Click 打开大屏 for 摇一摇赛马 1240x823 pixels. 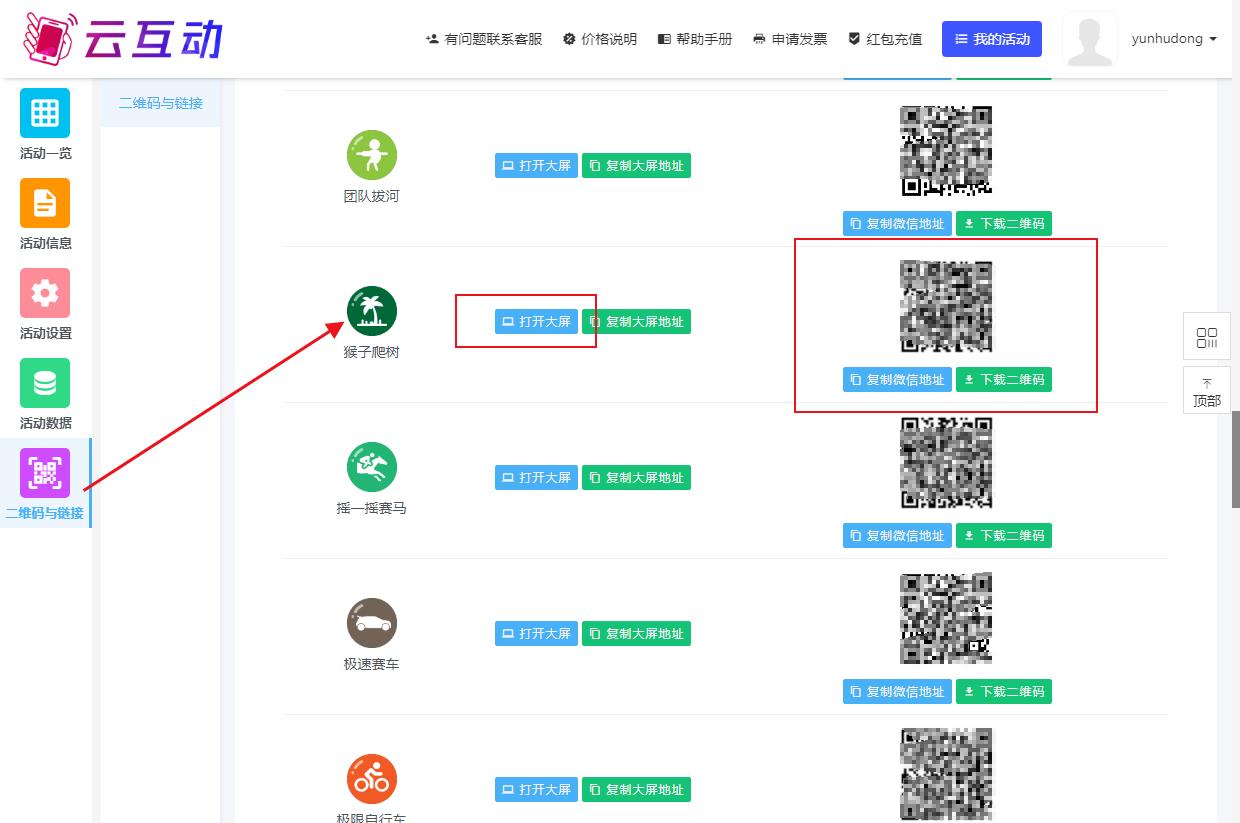click(536, 478)
